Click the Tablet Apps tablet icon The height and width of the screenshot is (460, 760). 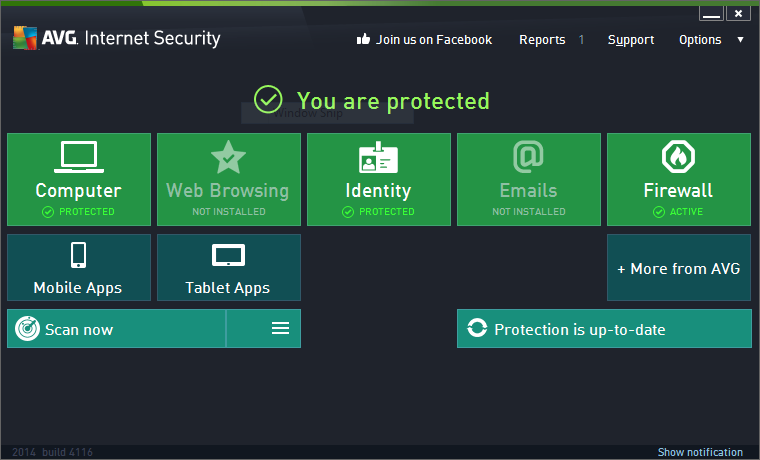click(228, 255)
